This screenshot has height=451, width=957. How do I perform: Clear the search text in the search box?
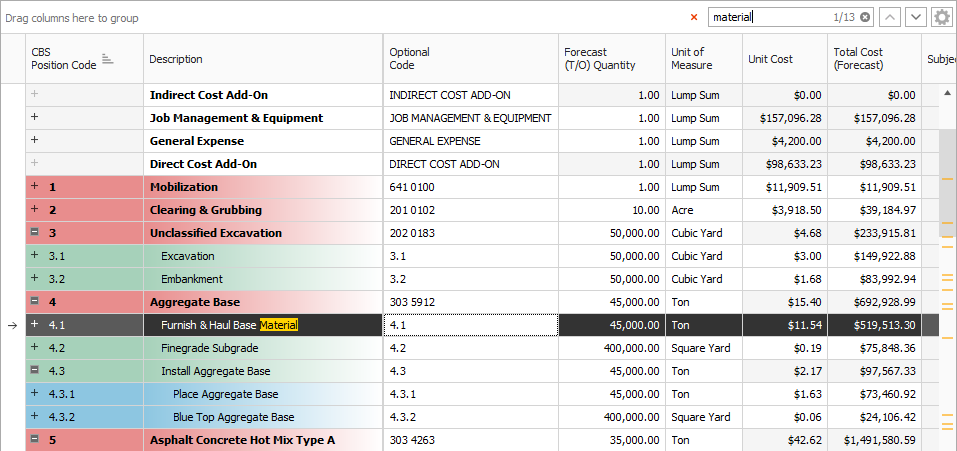(865, 17)
